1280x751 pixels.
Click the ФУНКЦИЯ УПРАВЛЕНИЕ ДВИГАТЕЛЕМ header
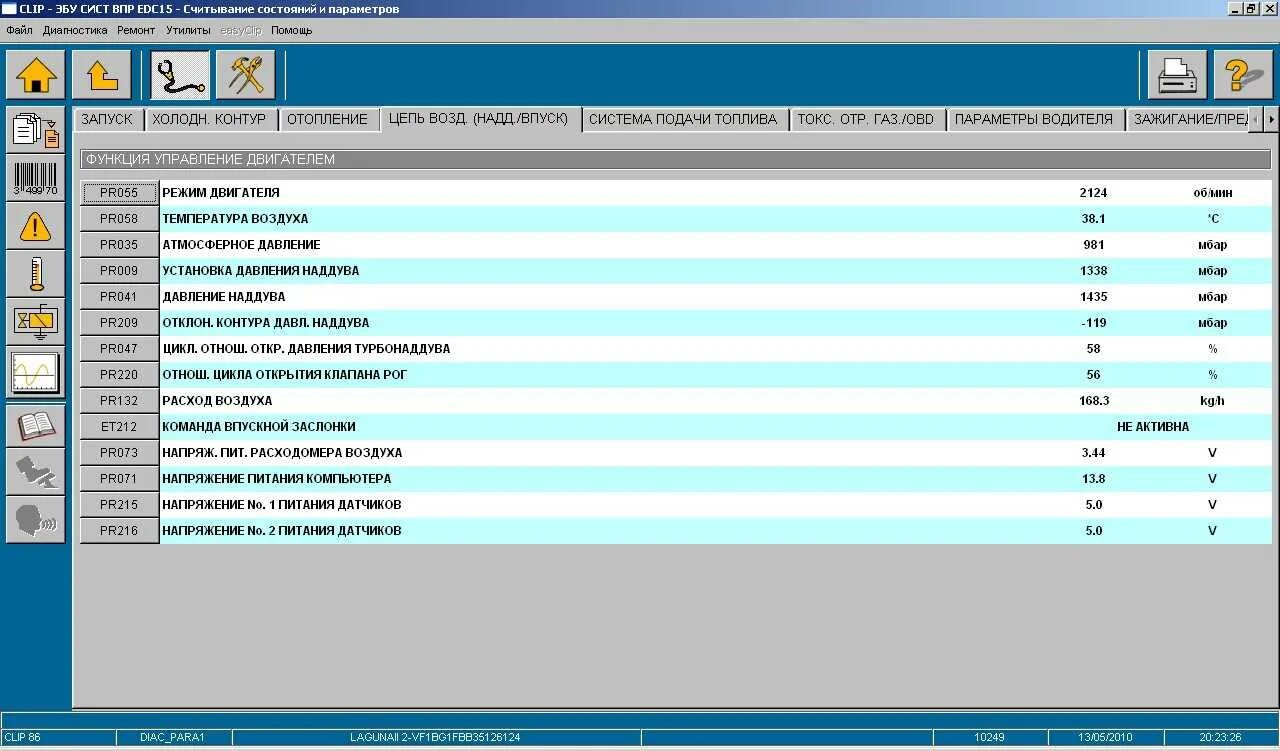[675, 159]
